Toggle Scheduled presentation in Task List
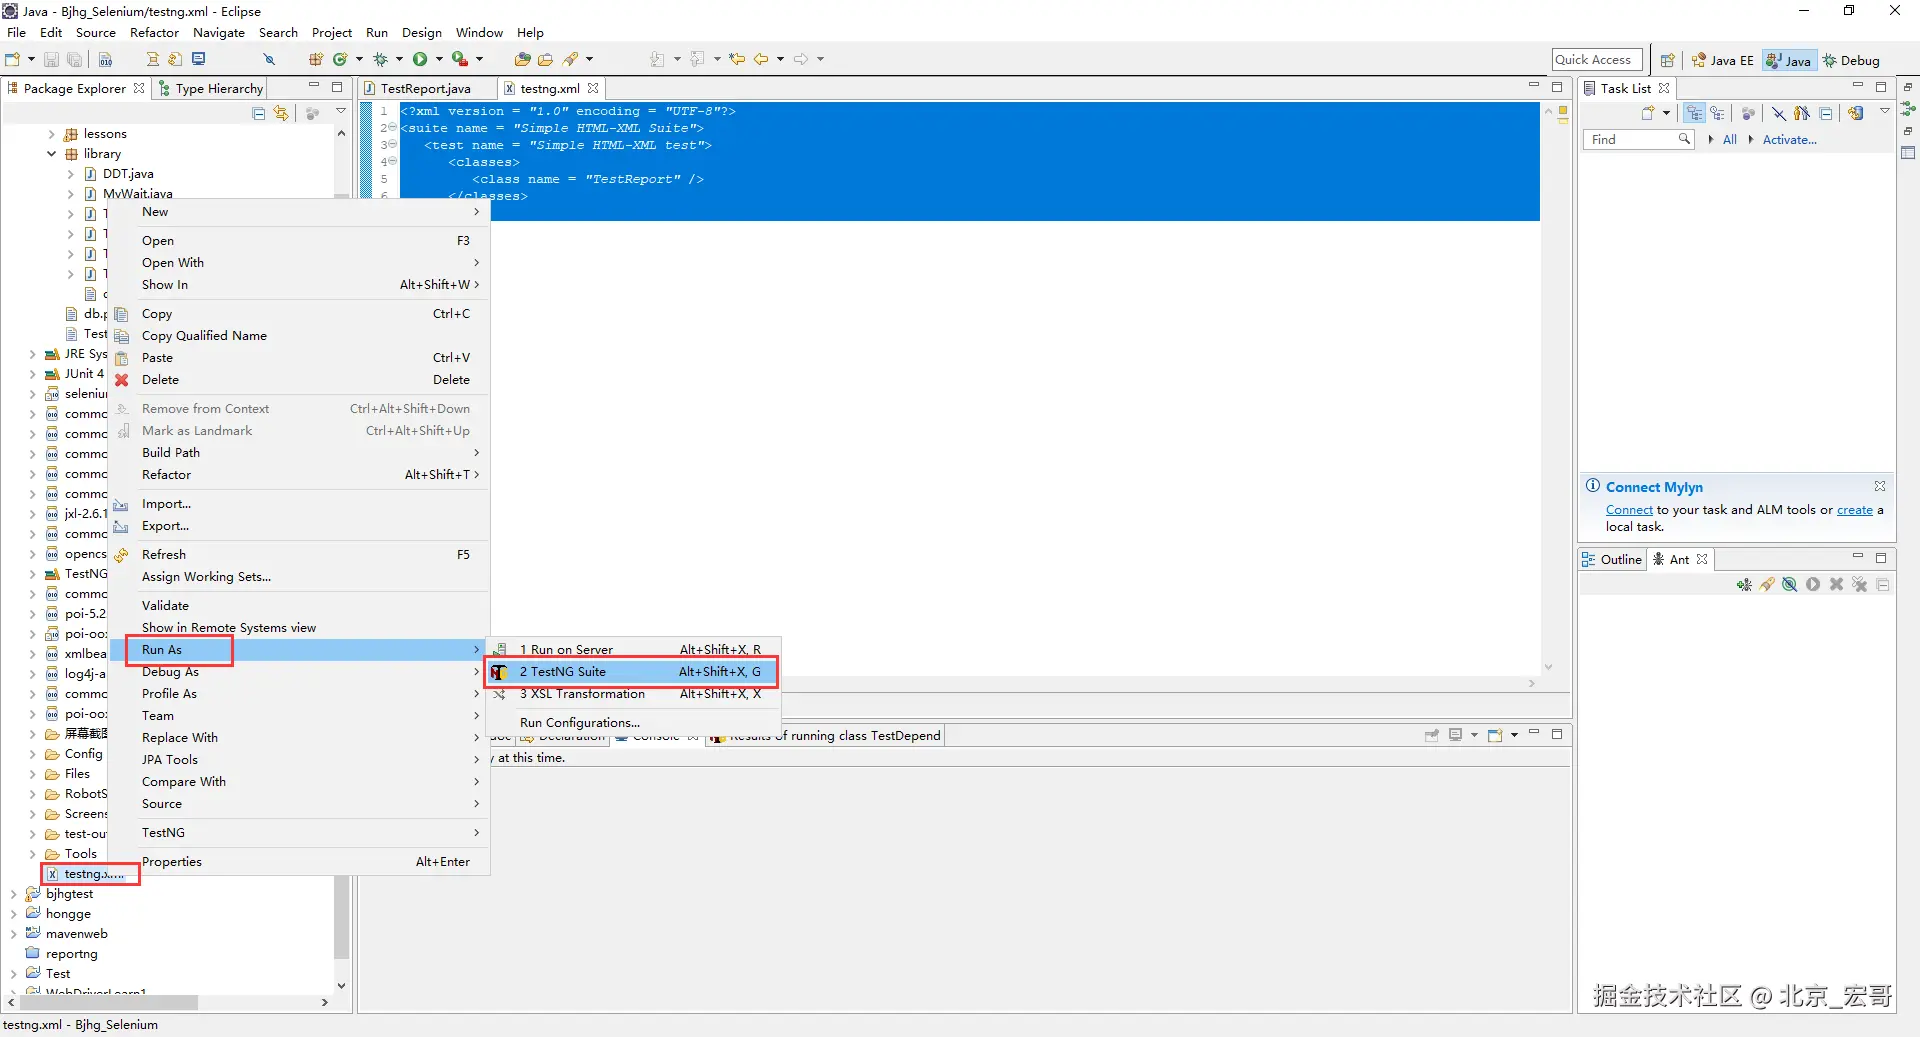This screenshot has width=1920, height=1037. tap(1717, 113)
